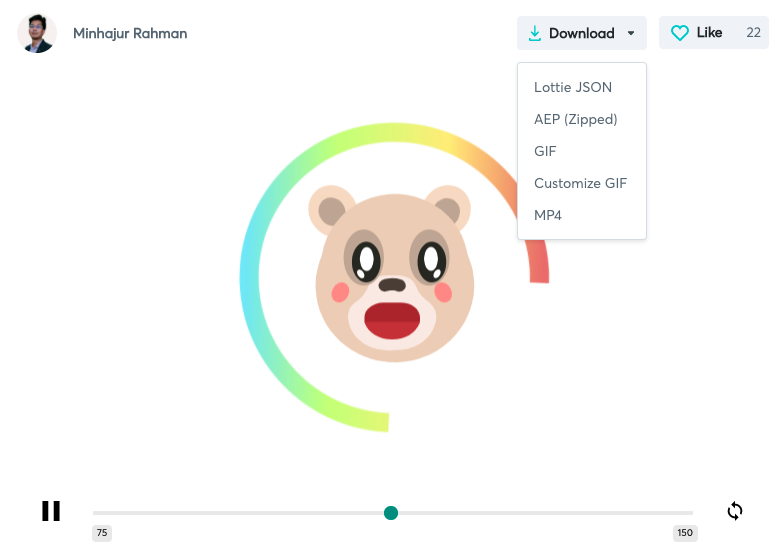783x553 pixels.
Task: Click the 150 end frame marker
Action: pos(685,533)
